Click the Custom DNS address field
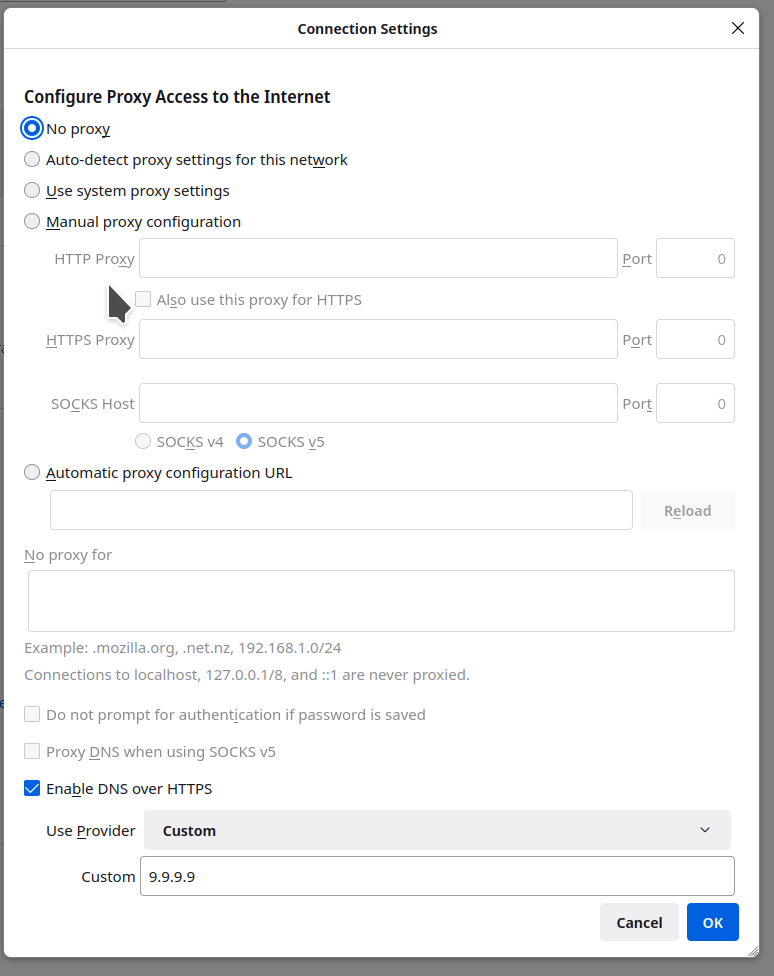774x976 pixels. point(437,876)
